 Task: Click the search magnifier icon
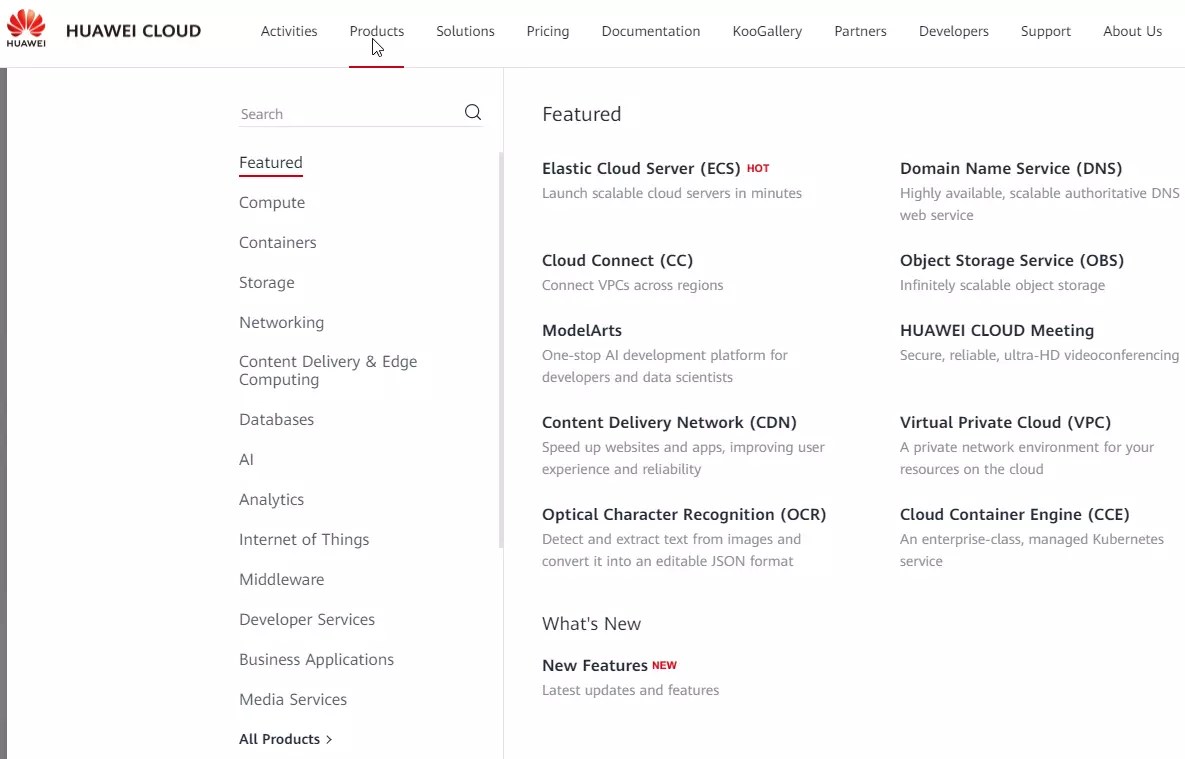pos(471,112)
